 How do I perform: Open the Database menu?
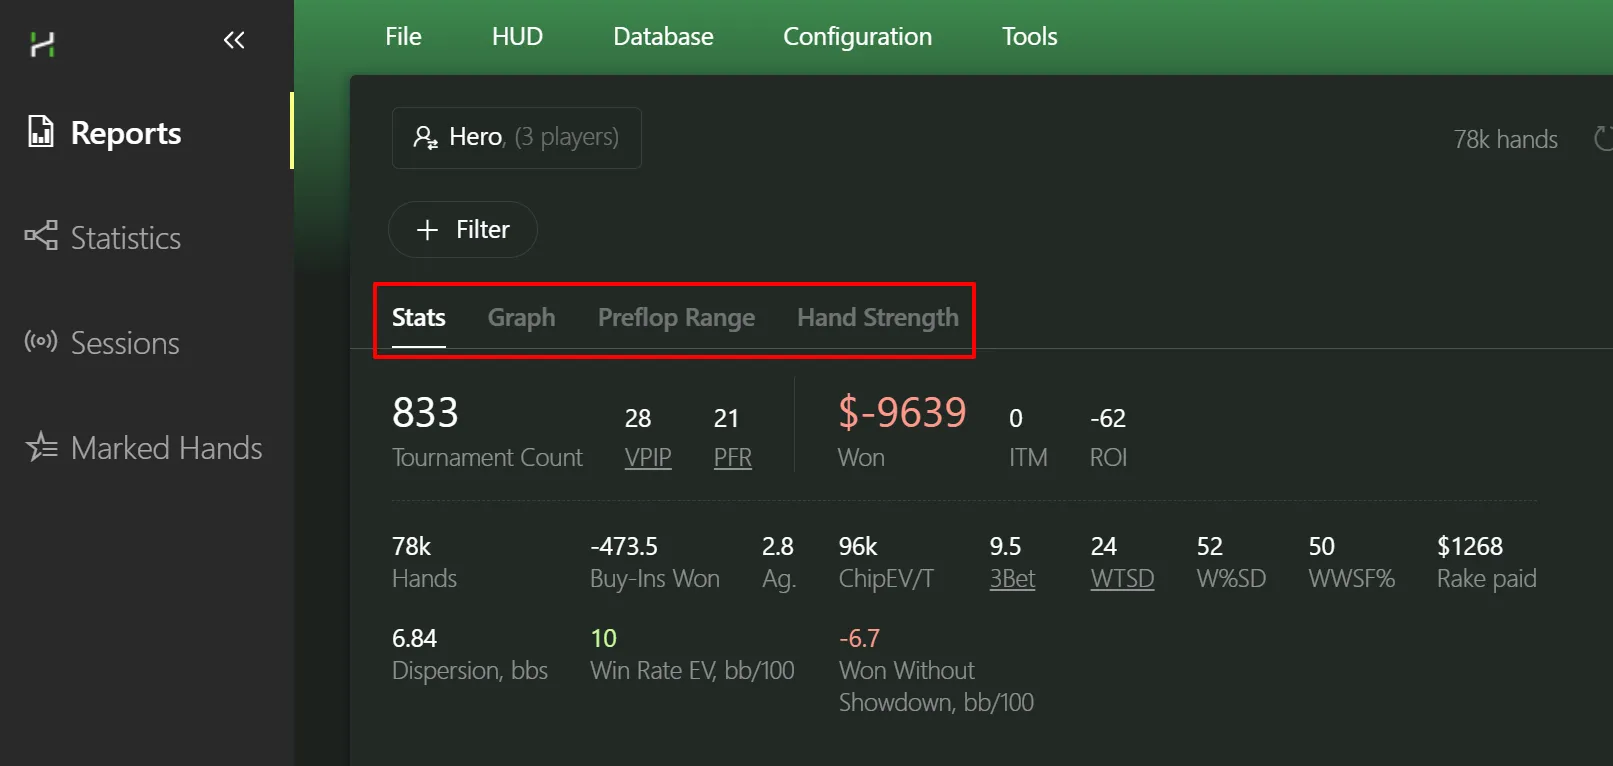(663, 37)
